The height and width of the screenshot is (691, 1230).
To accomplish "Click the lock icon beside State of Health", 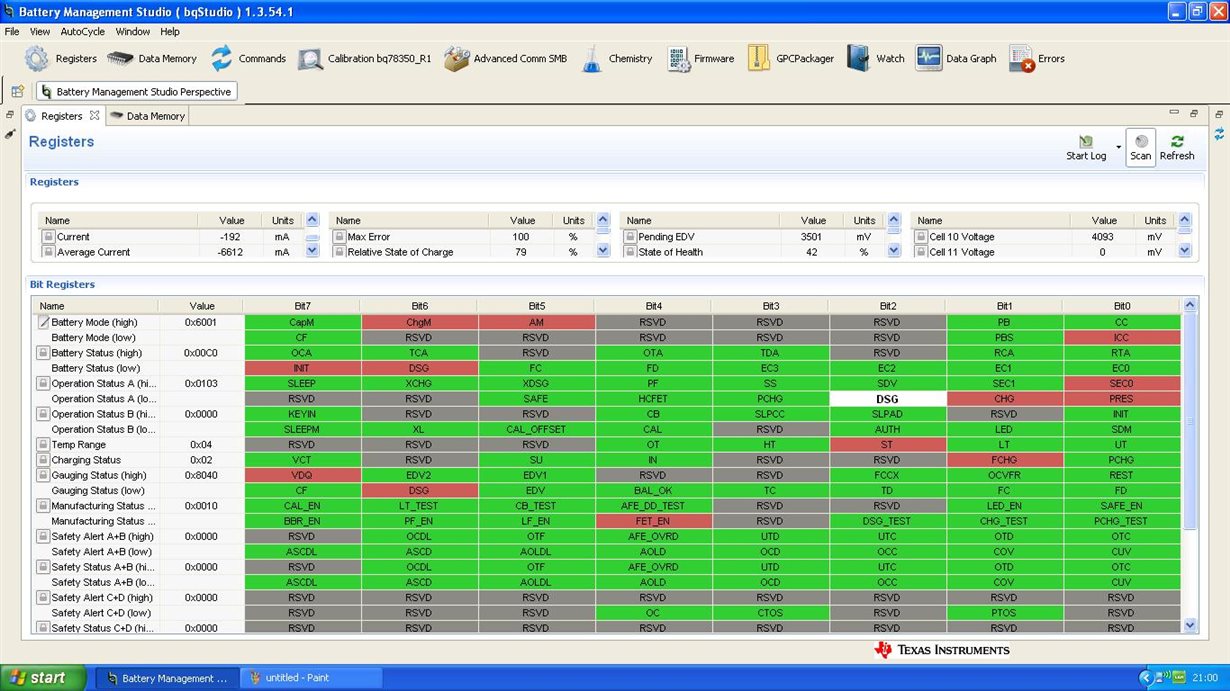I will (x=630, y=252).
